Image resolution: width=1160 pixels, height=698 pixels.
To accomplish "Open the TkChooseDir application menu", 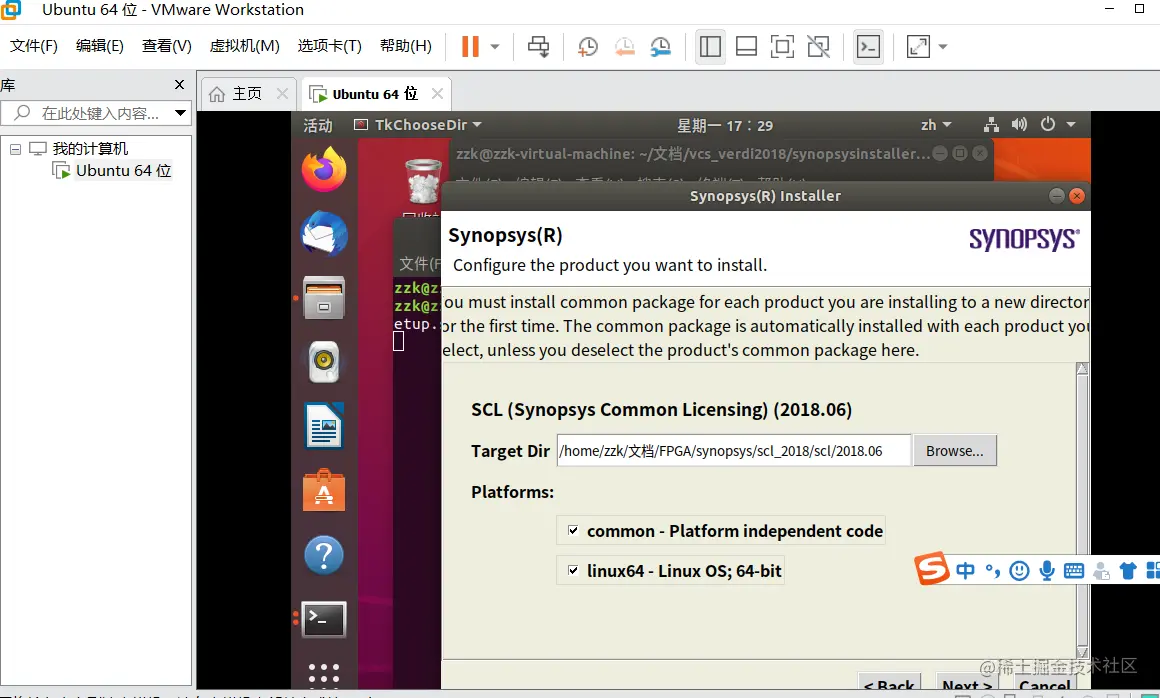I will tap(418, 125).
